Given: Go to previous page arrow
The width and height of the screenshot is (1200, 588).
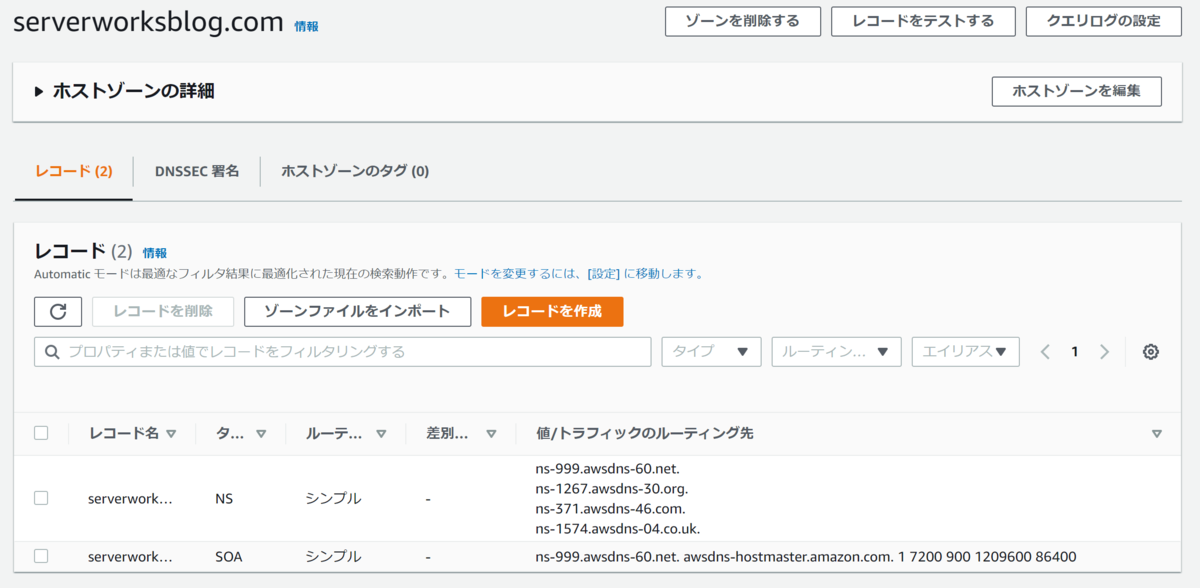Looking at the screenshot, I should click(1045, 352).
